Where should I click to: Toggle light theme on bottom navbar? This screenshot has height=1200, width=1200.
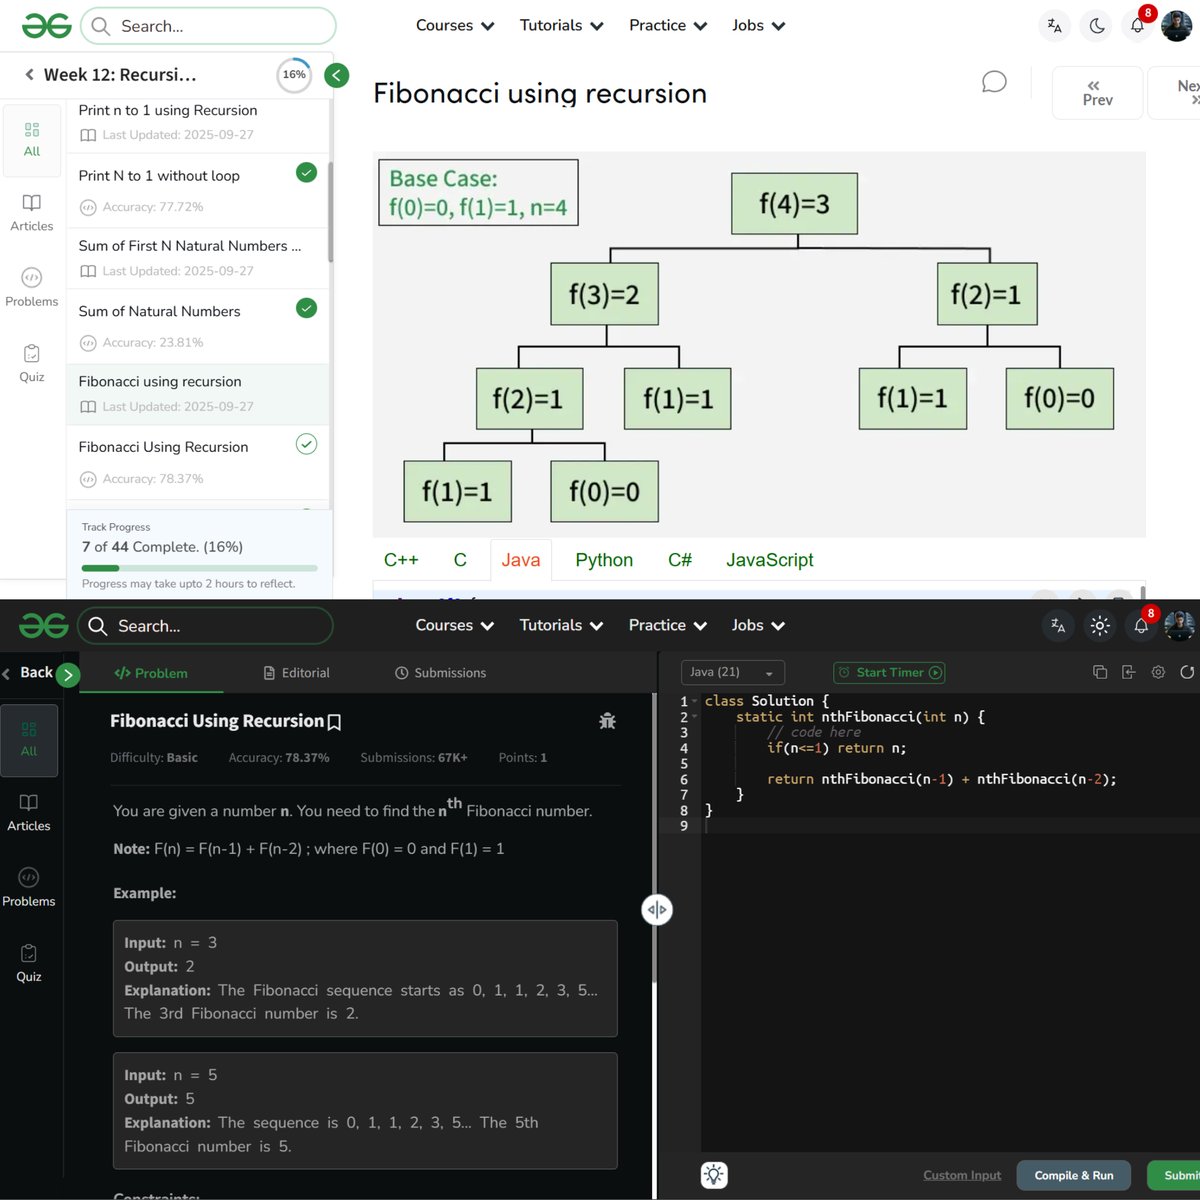[x=1100, y=625]
